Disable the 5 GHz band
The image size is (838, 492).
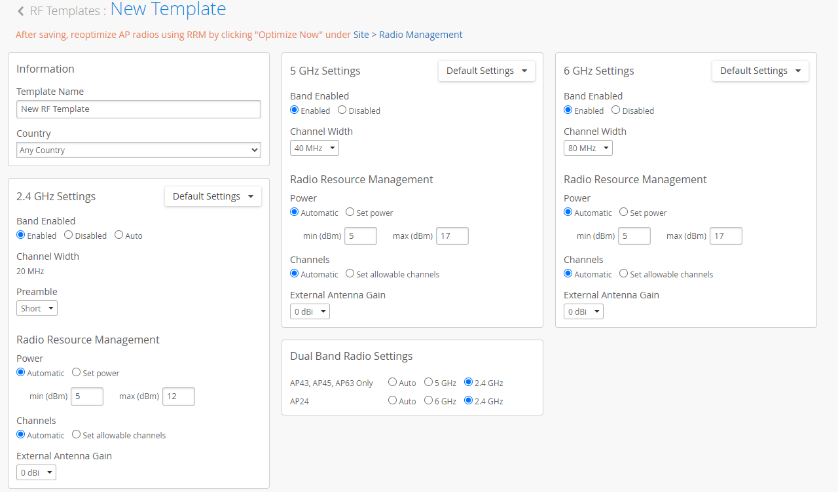(x=343, y=110)
